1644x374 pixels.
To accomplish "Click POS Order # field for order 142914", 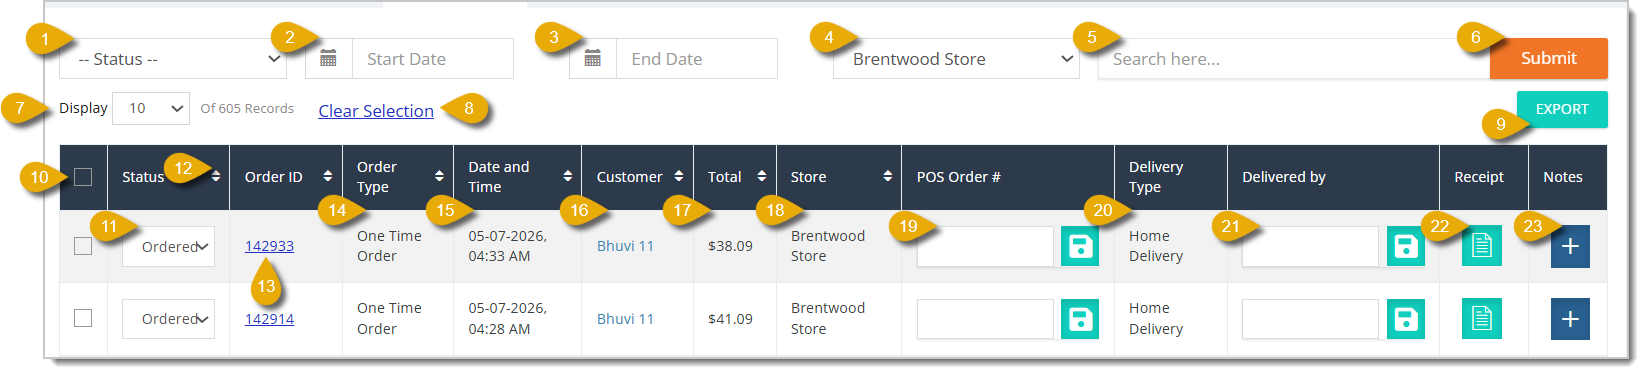I will [985, 319].
